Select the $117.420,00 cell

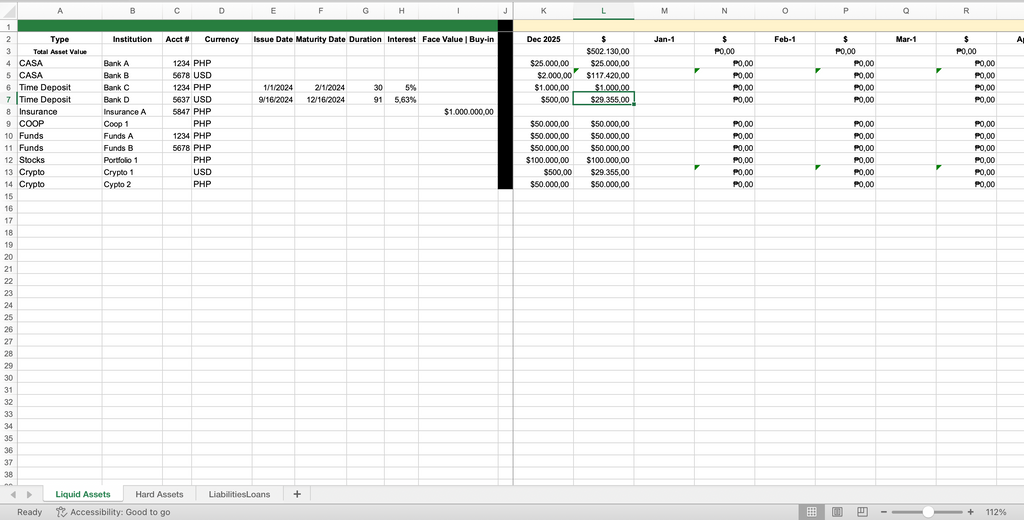tap(603, 75)
